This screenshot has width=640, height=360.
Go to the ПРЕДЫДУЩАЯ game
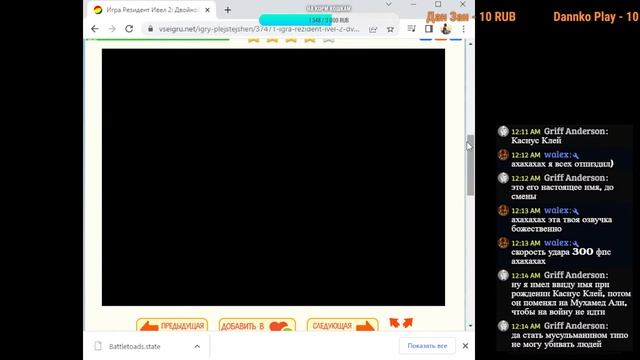click(172, 325)
